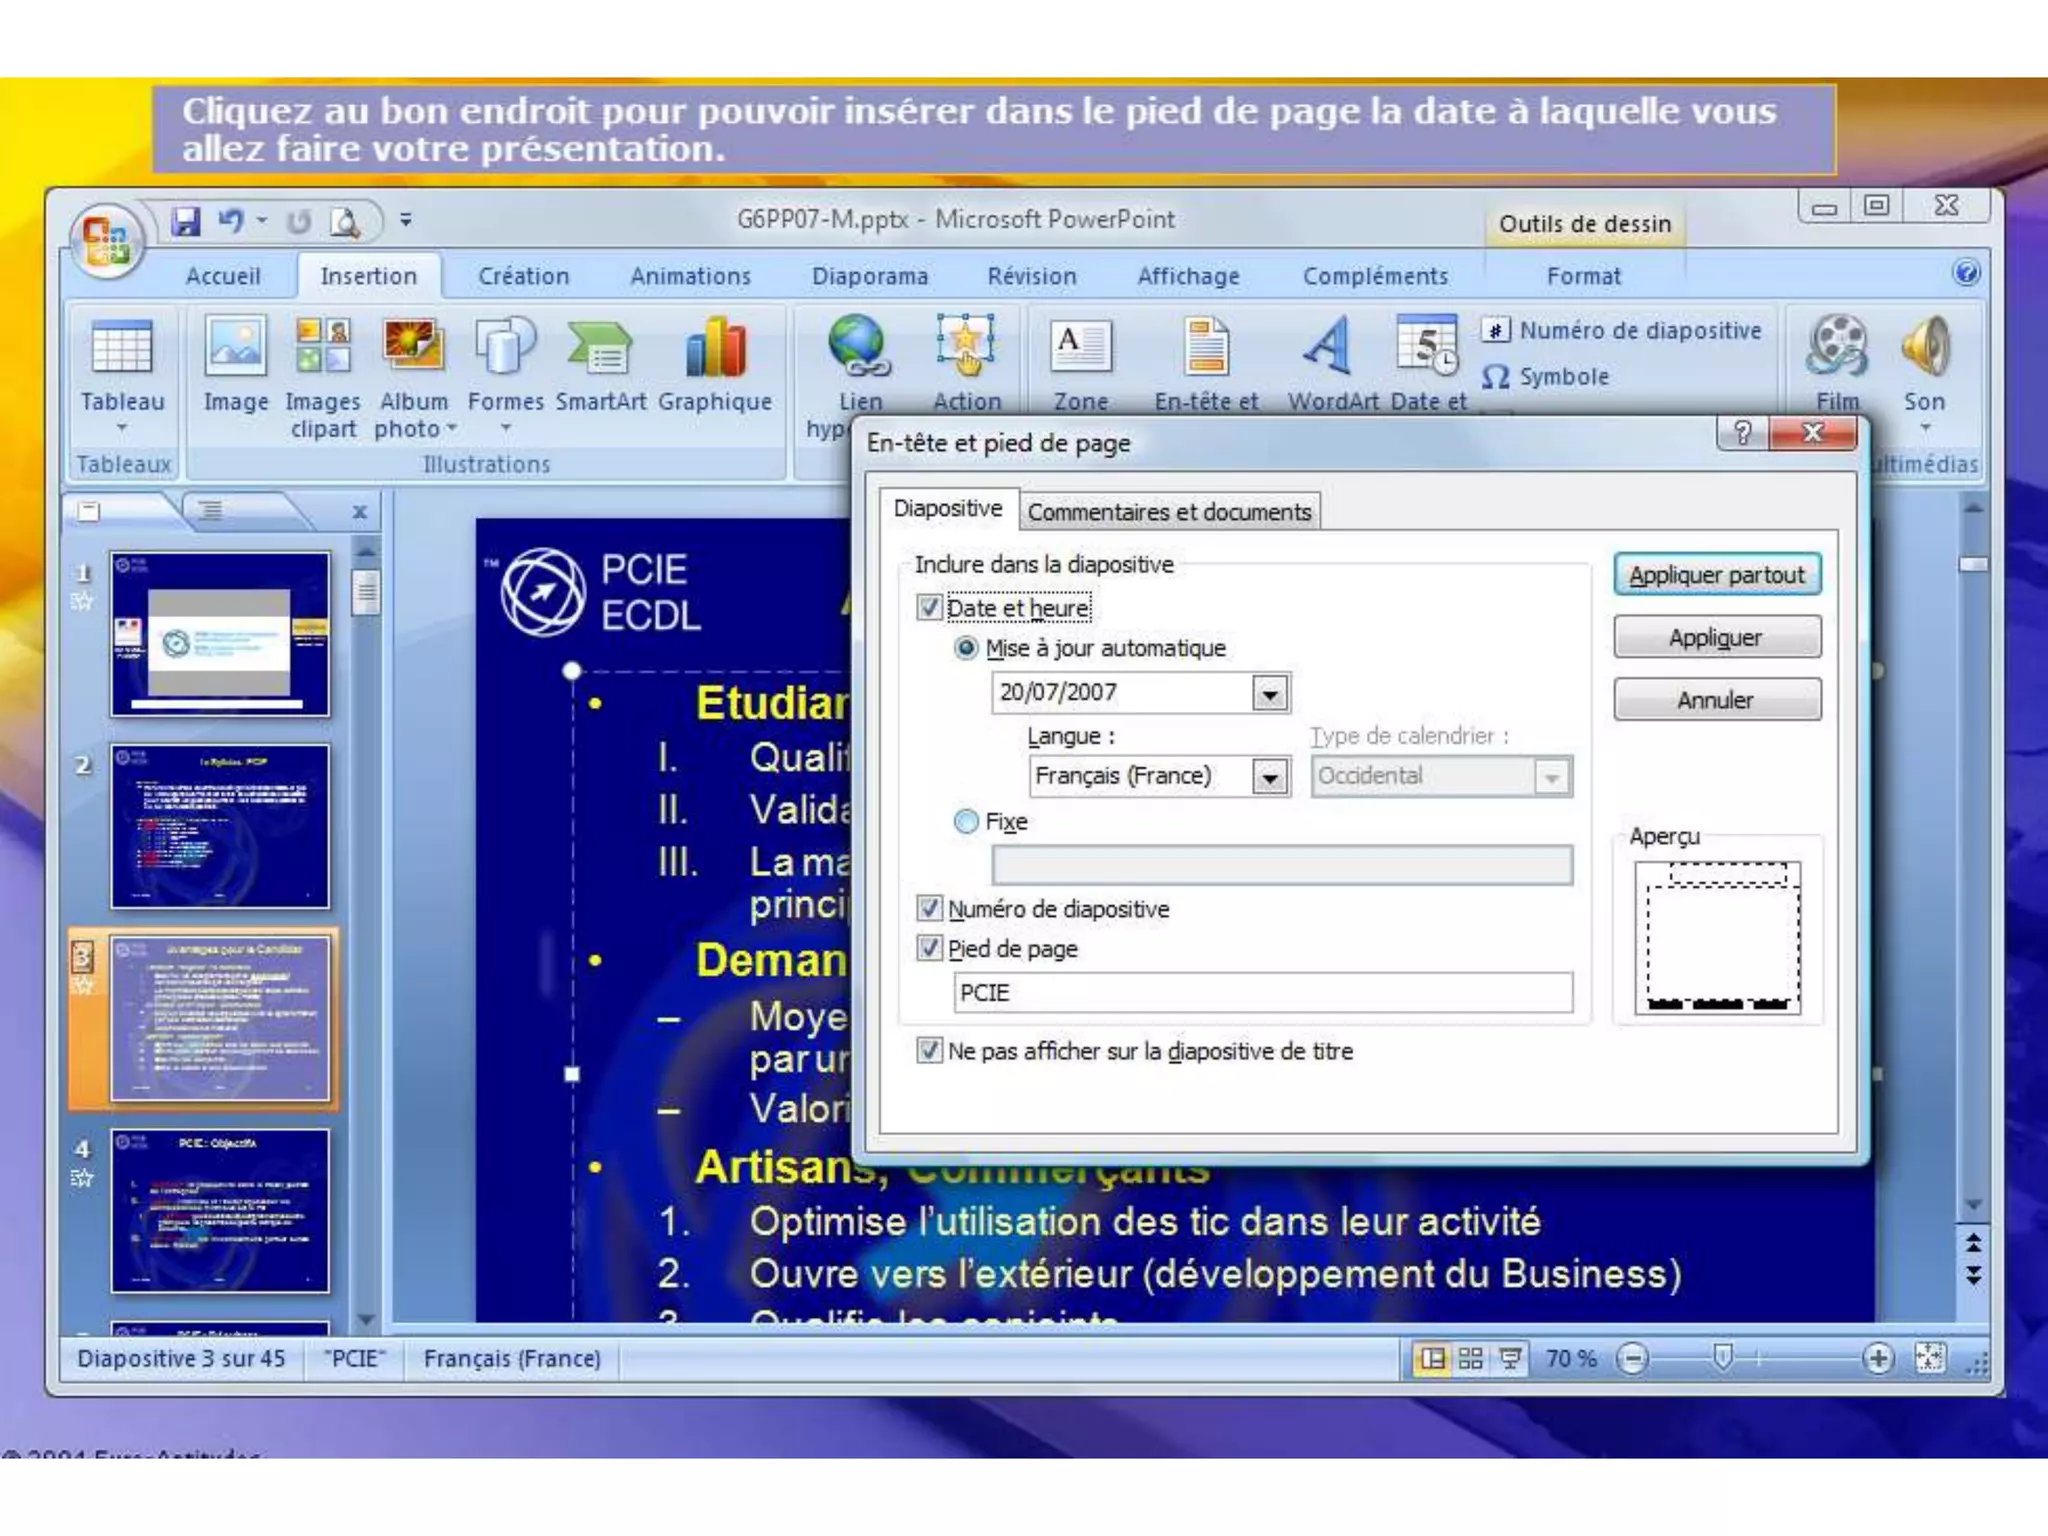Open print preview from Quick Access
This screenshot has height=1536, width=2048.
pyautogui.click(x=345, y=222)
